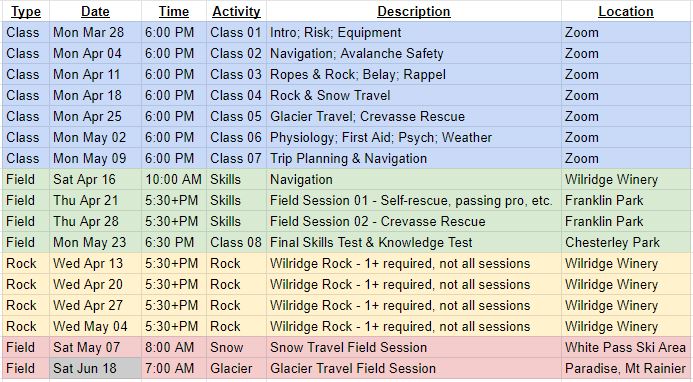
Task: Click the Date column header
Action: click(95, 11)
